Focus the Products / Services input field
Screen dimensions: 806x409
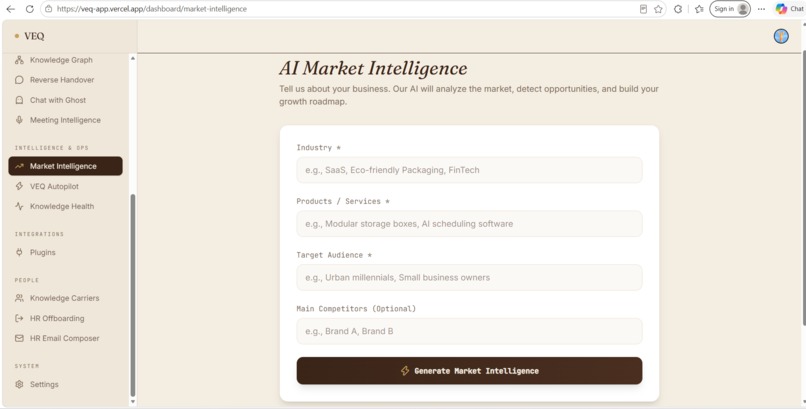[469, 224]
